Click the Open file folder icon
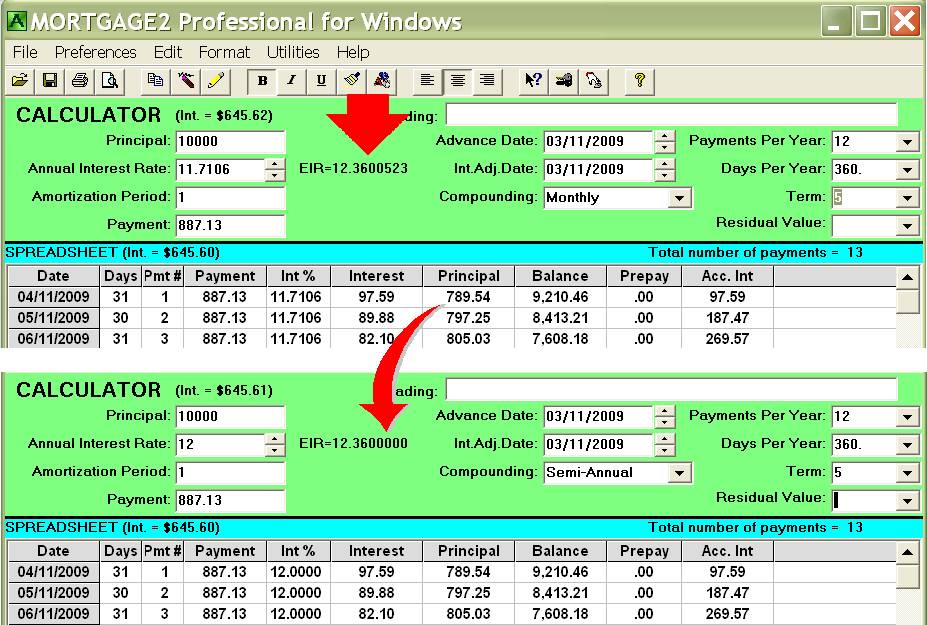 point(20,81)
